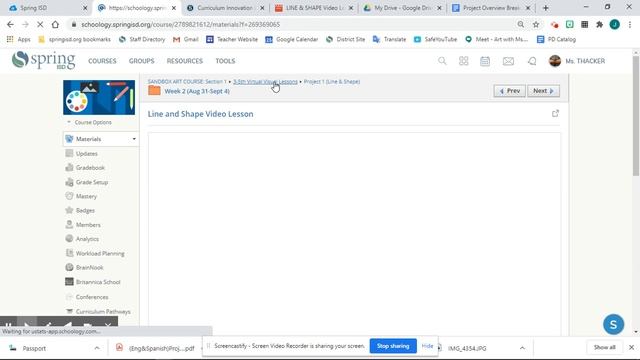Open Gmail bookmark
Image resolution: width=640 pixels, height=360 pixels.
(186, 40)
